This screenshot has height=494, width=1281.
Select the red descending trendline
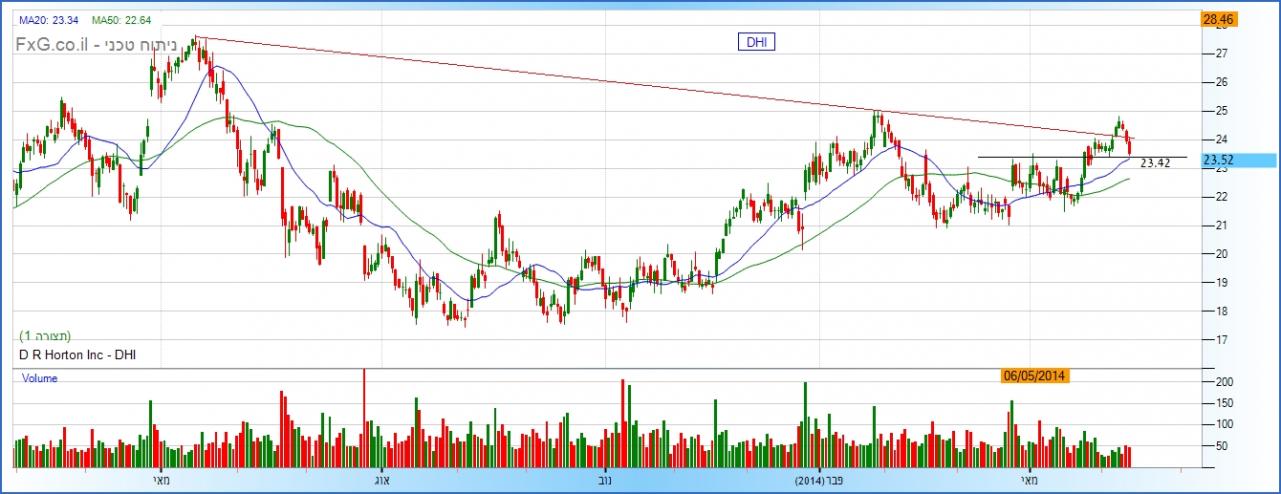[600, 83]
